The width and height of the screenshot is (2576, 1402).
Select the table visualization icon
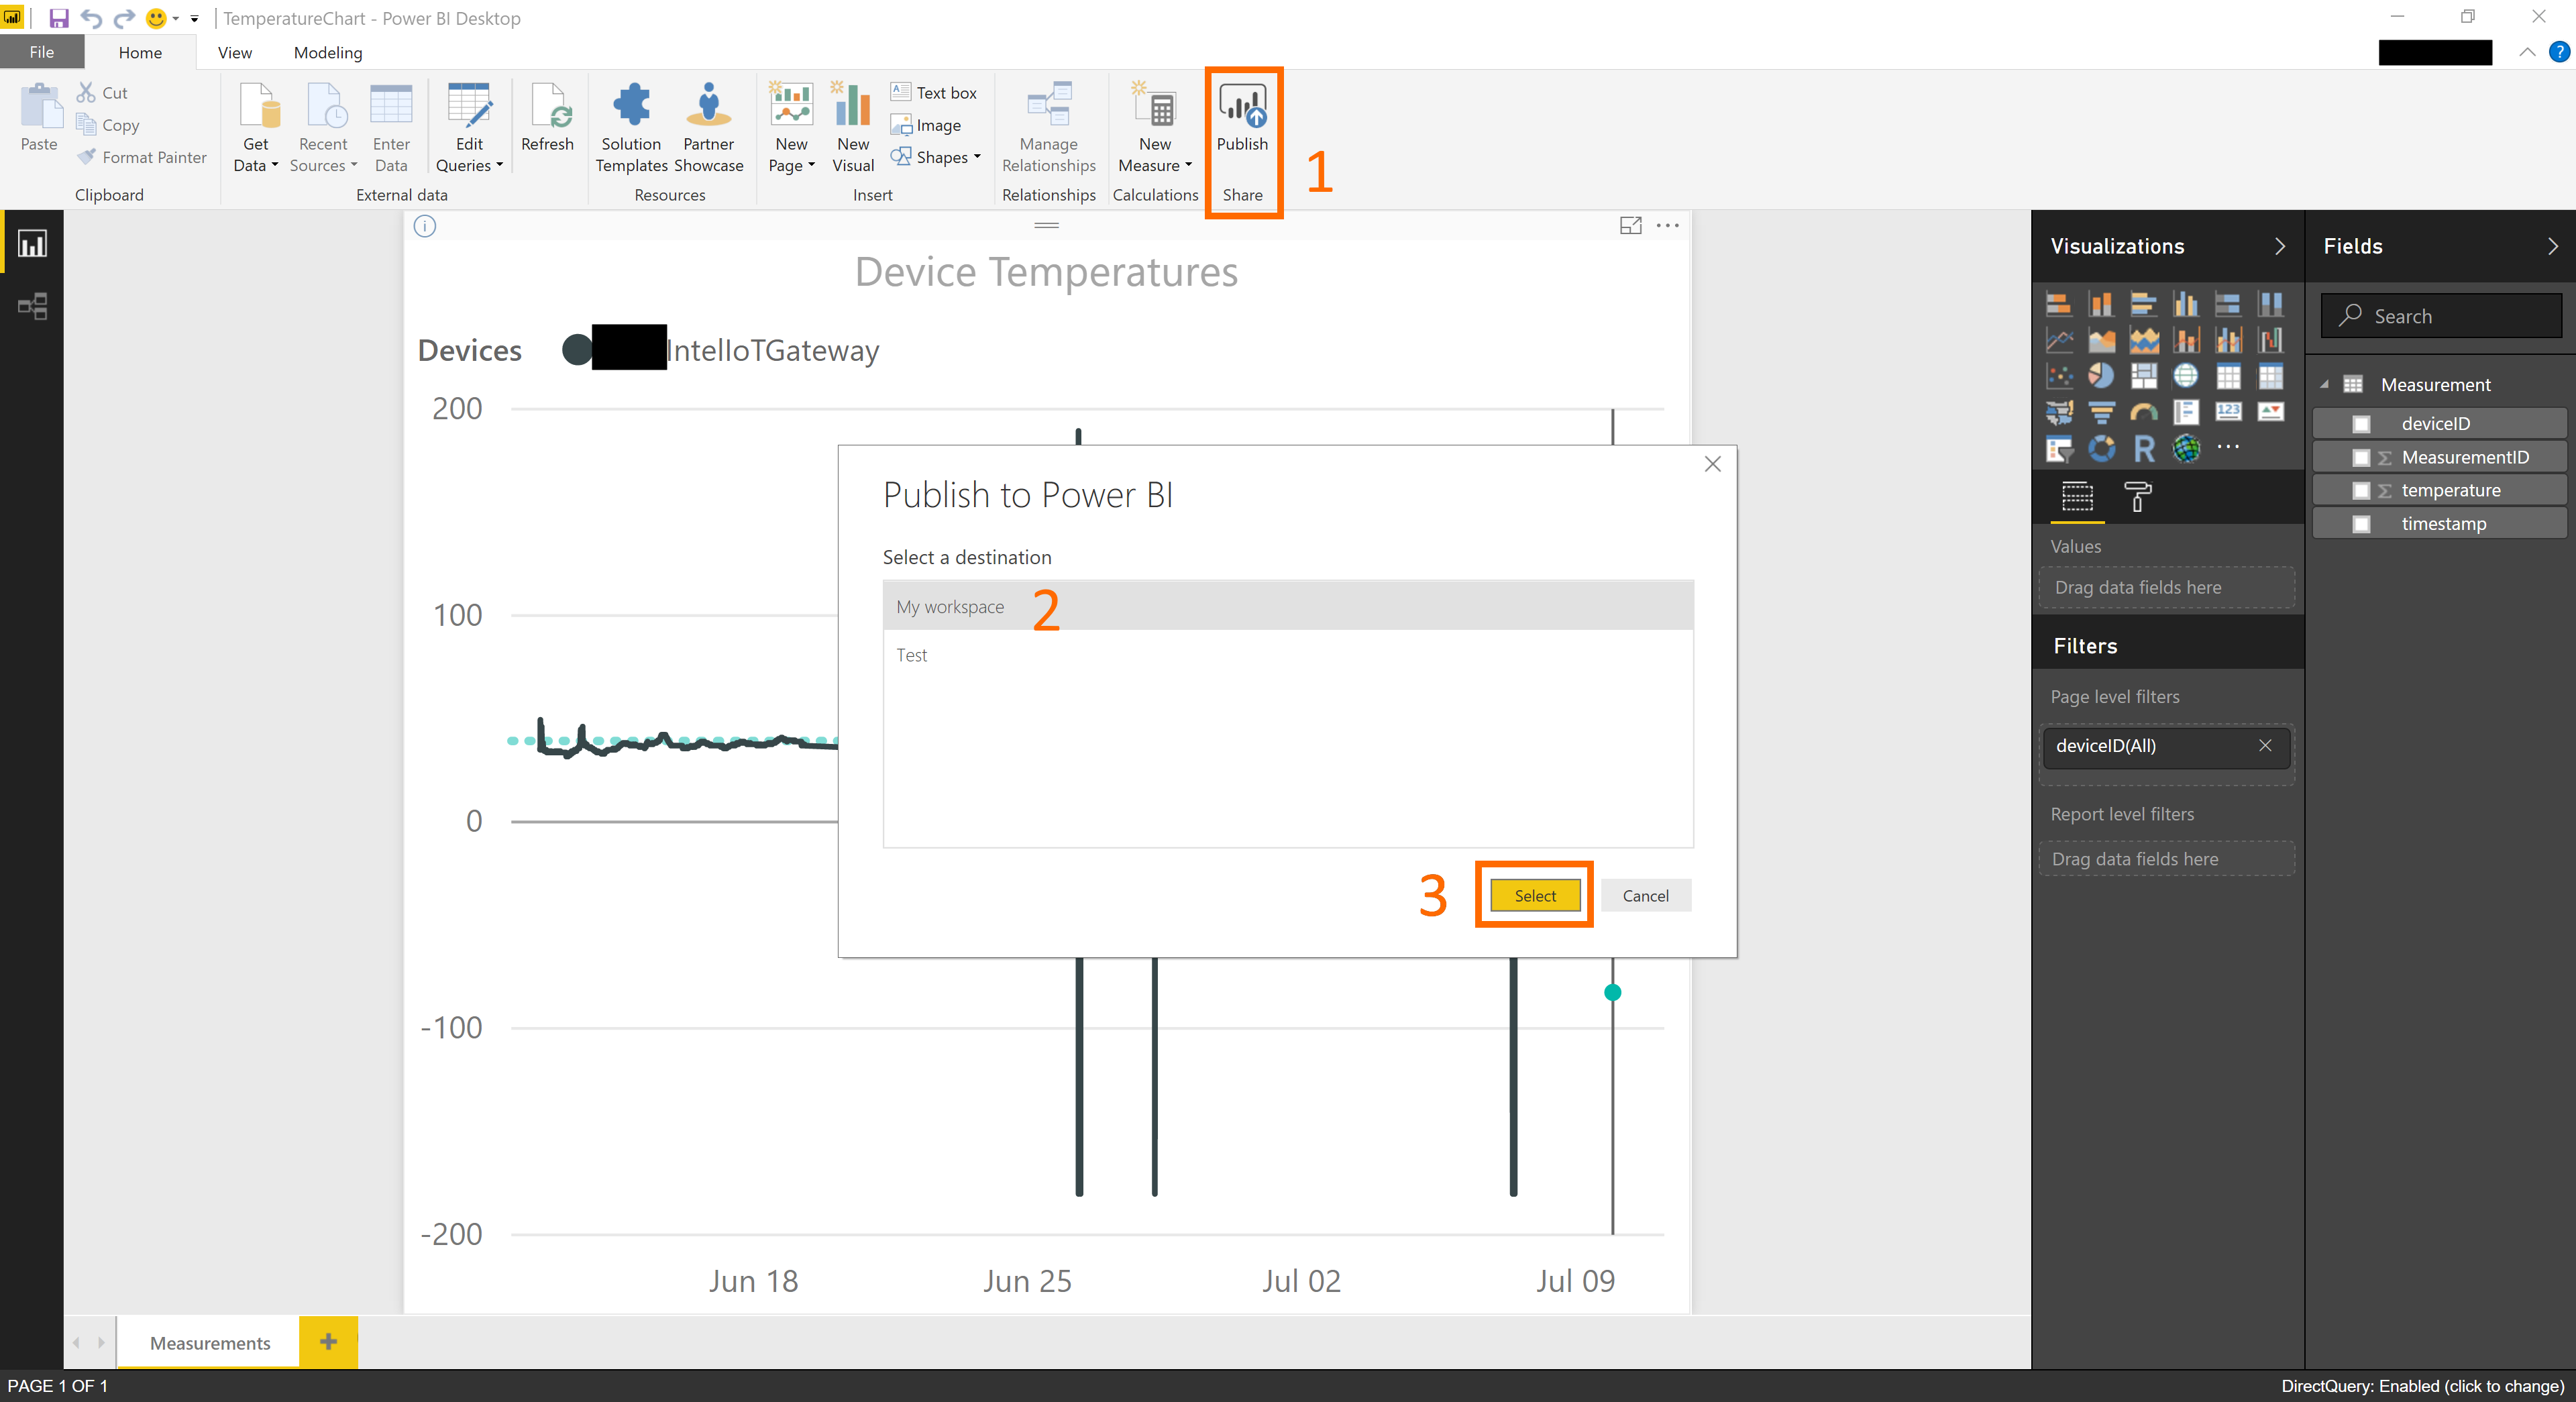point(2228,376)
